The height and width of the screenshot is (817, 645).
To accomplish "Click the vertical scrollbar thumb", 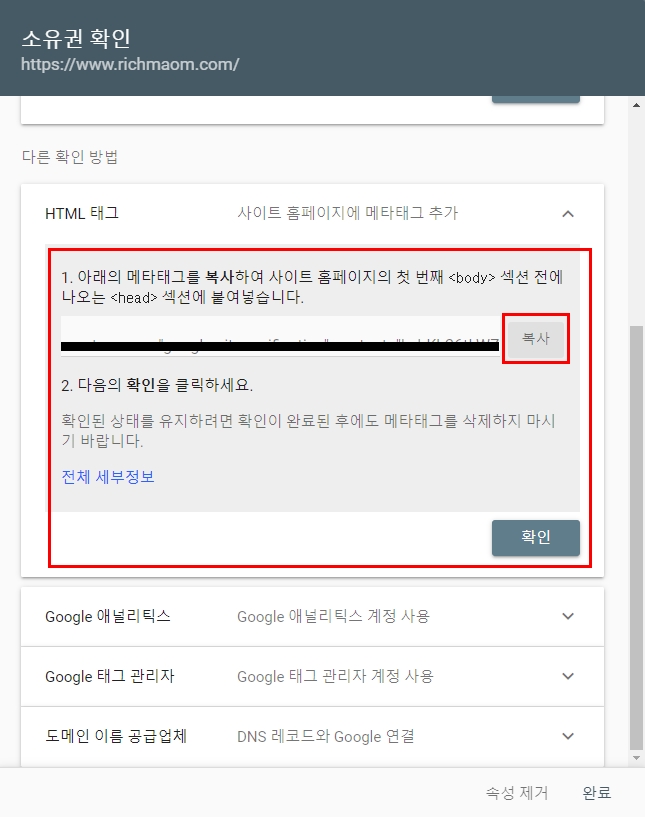I will (636, 537).
